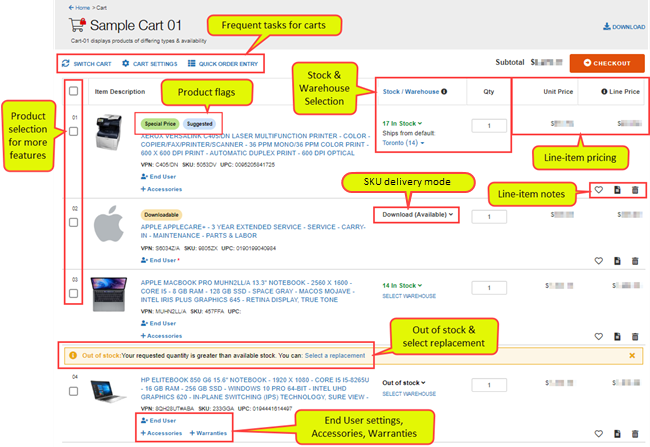
Task: Click the Special Price flag
Action: (x=160, y=124)
